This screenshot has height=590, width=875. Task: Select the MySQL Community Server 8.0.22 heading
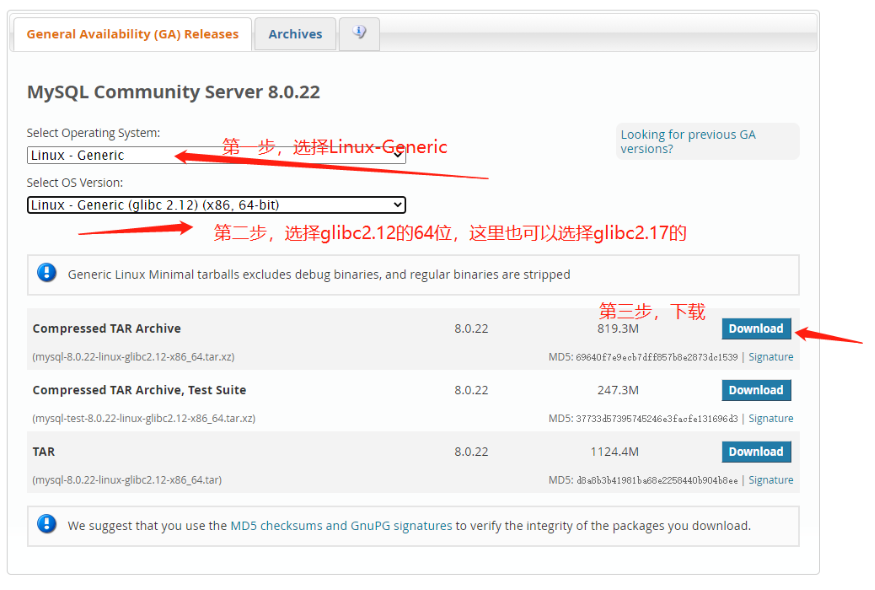pos(174,92)
